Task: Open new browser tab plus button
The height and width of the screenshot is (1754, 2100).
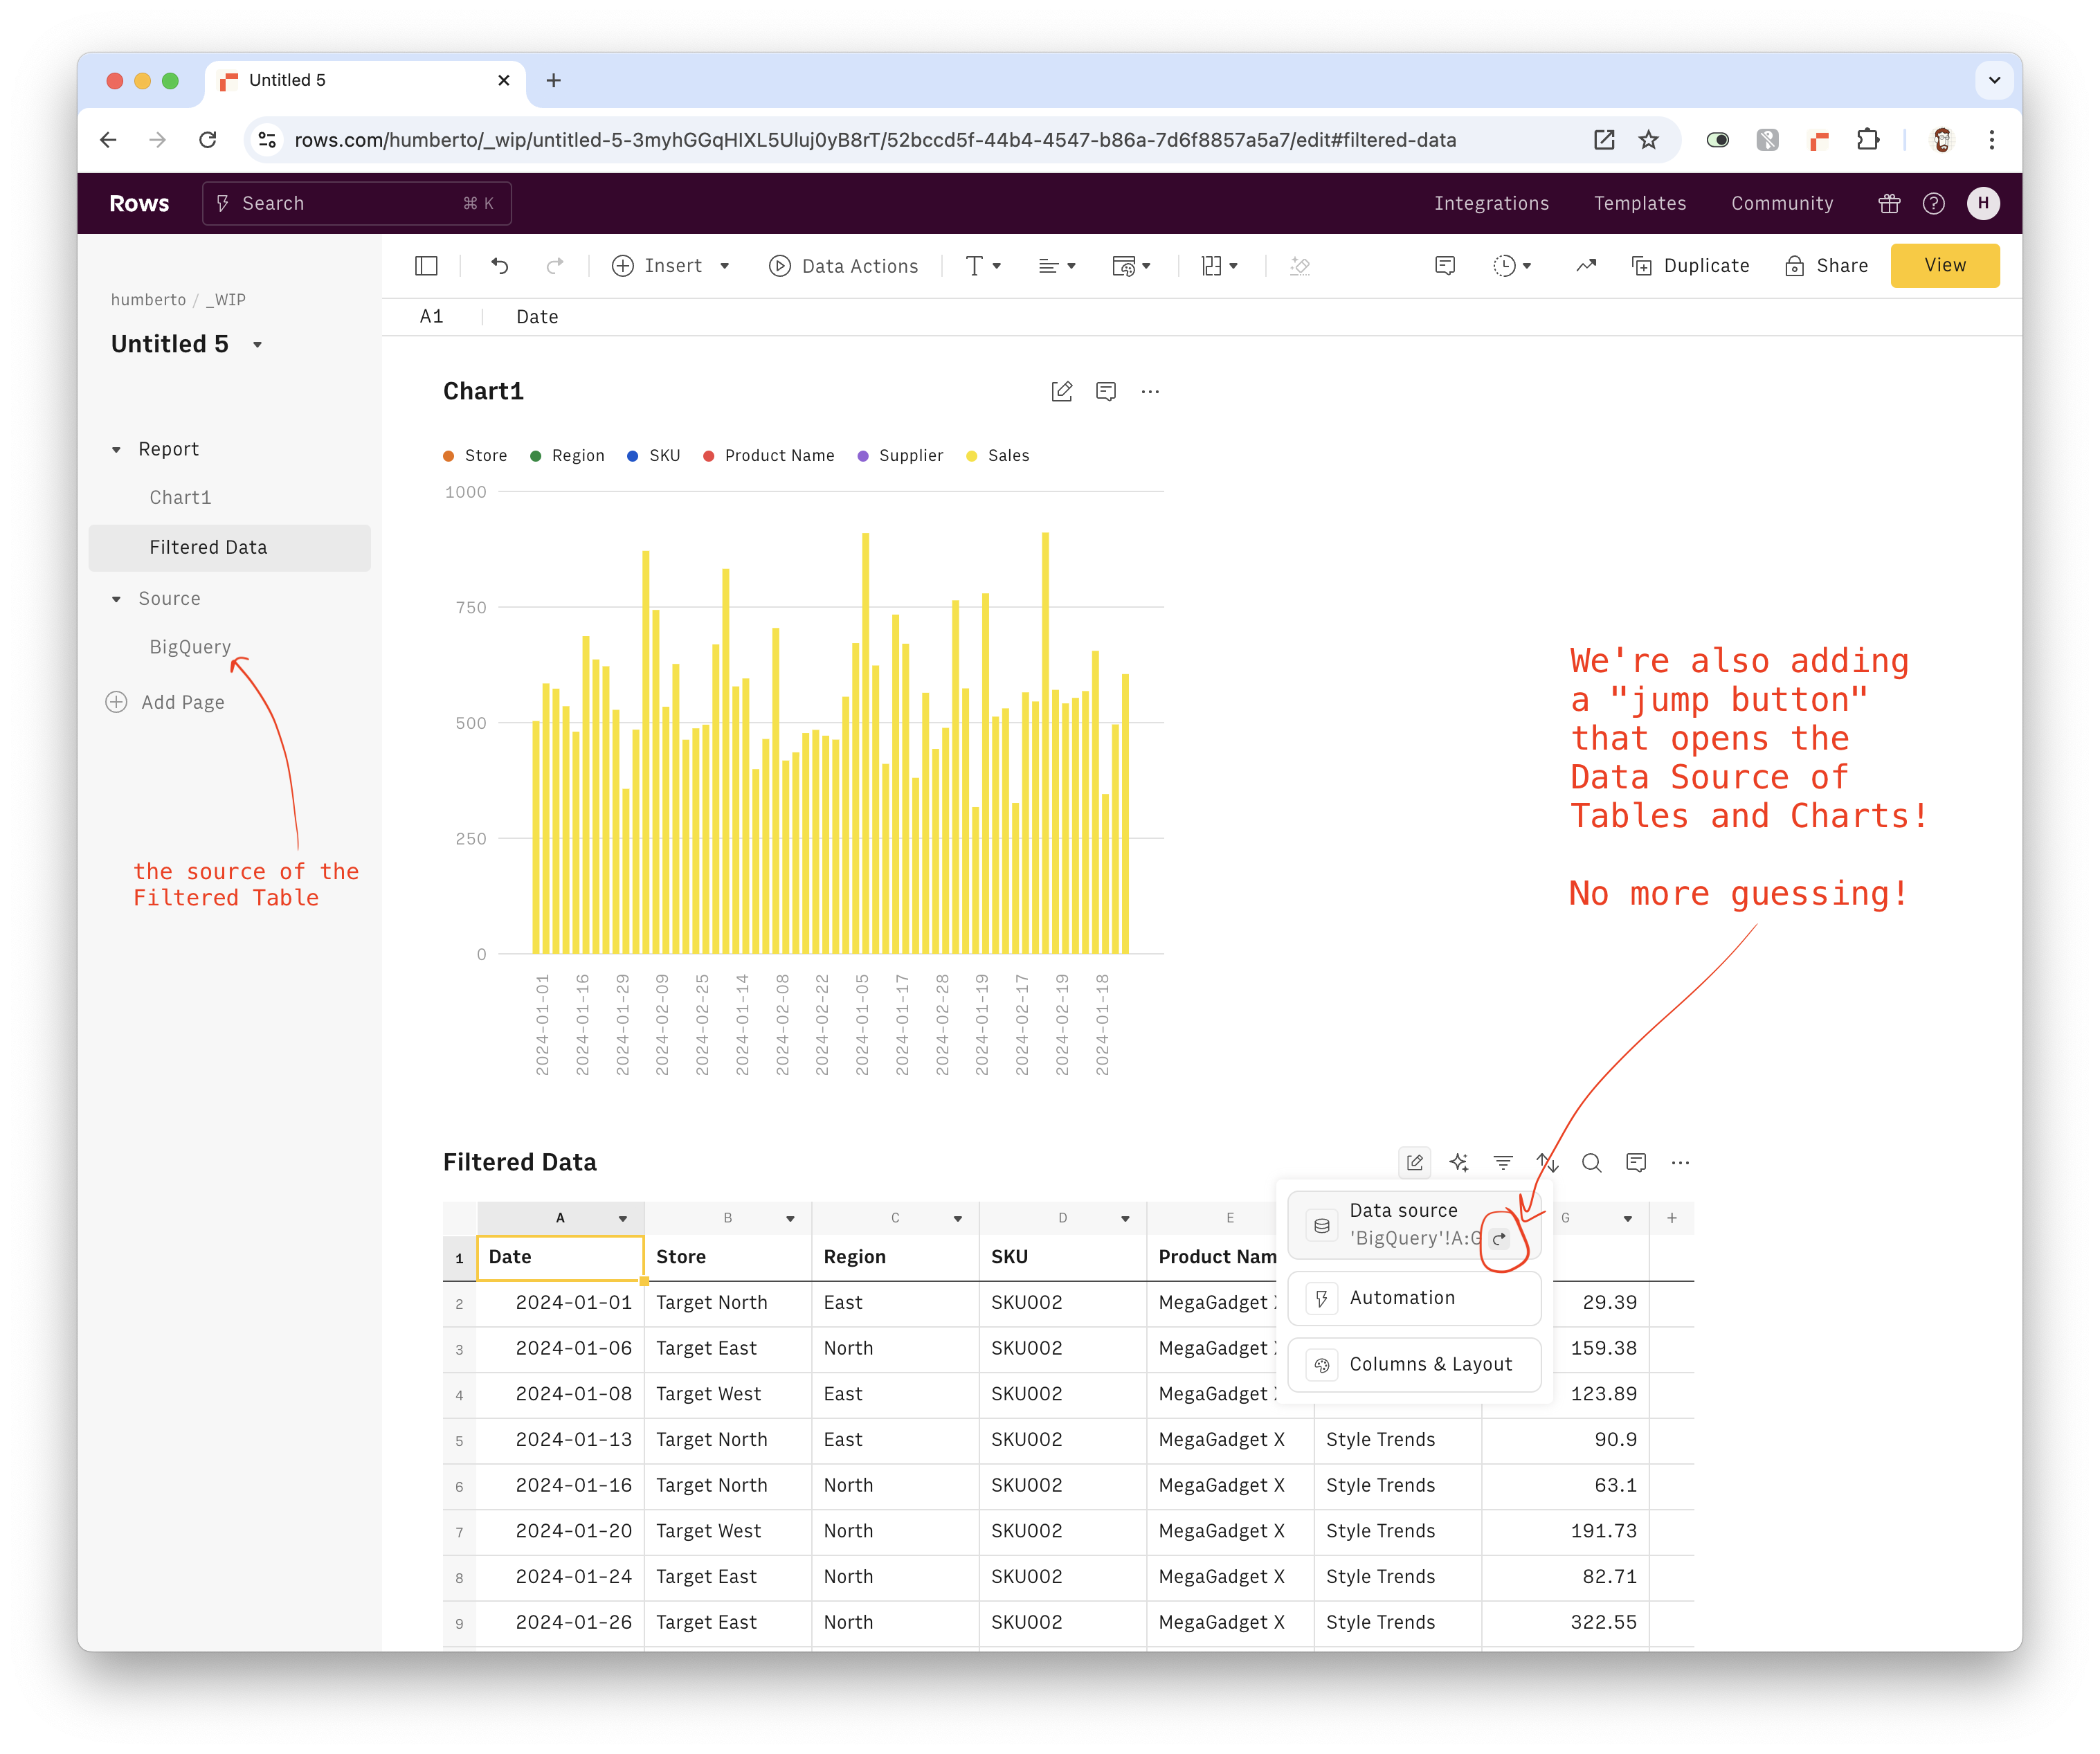Action: point(553,80)
